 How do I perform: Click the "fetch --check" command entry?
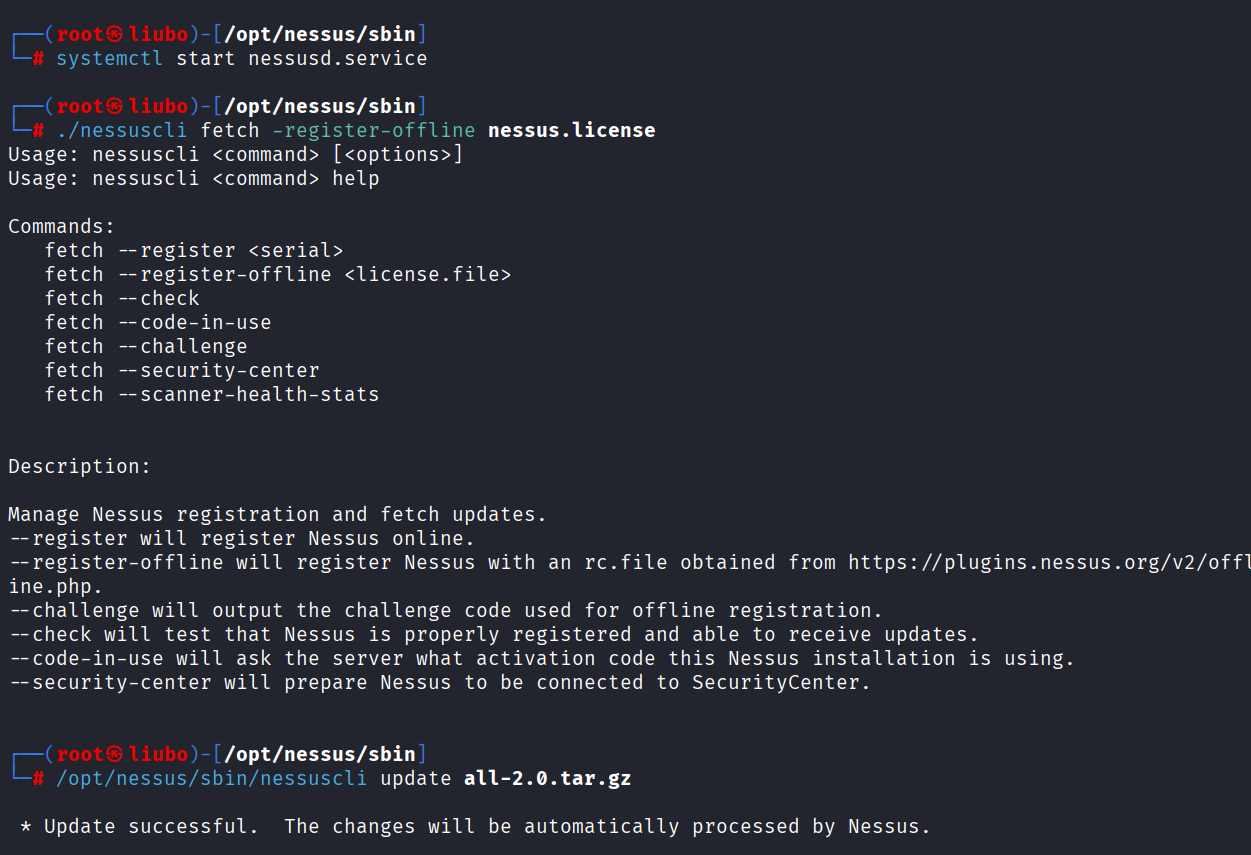(122, 299)
